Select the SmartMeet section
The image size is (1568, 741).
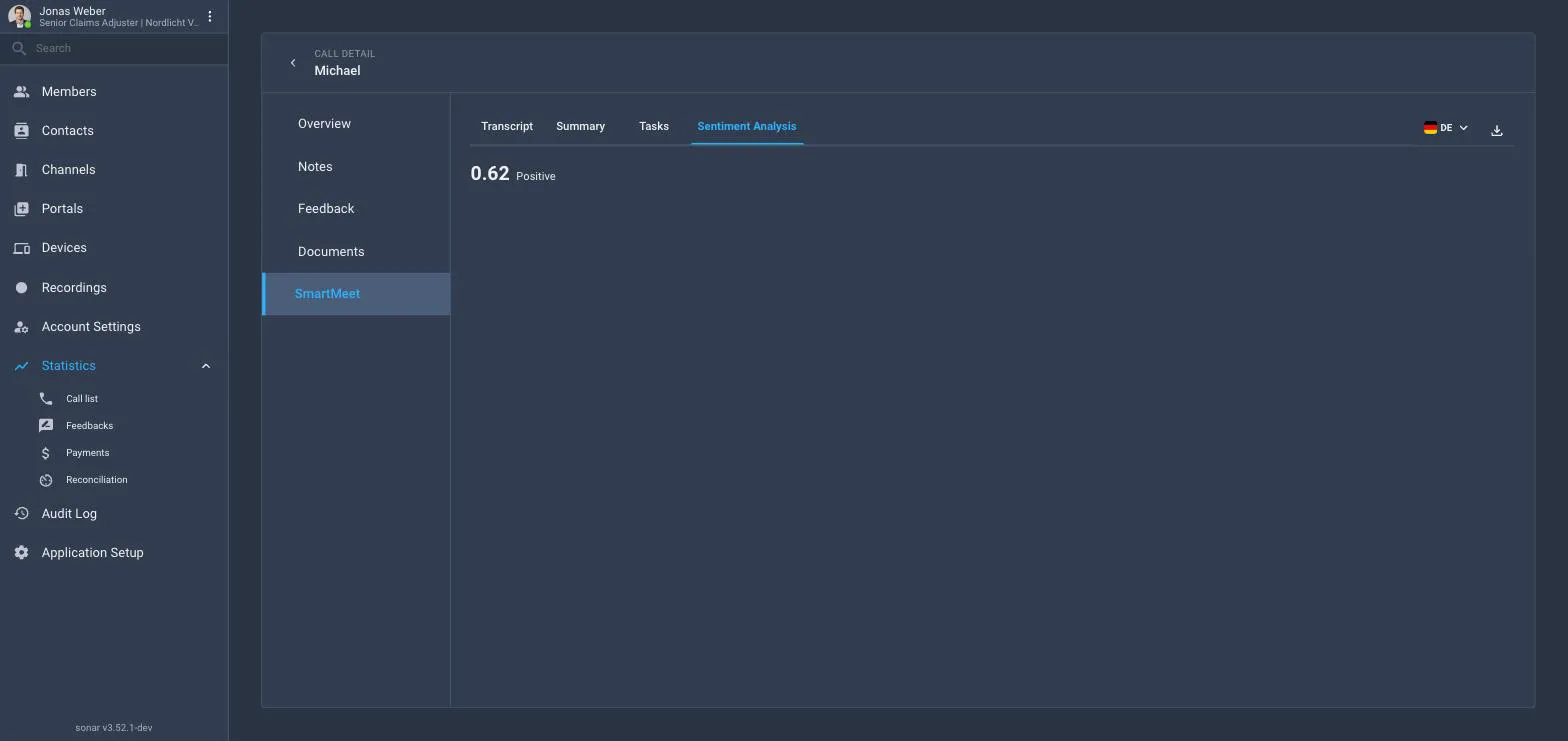pyautogui.click(x=356, y=294)
